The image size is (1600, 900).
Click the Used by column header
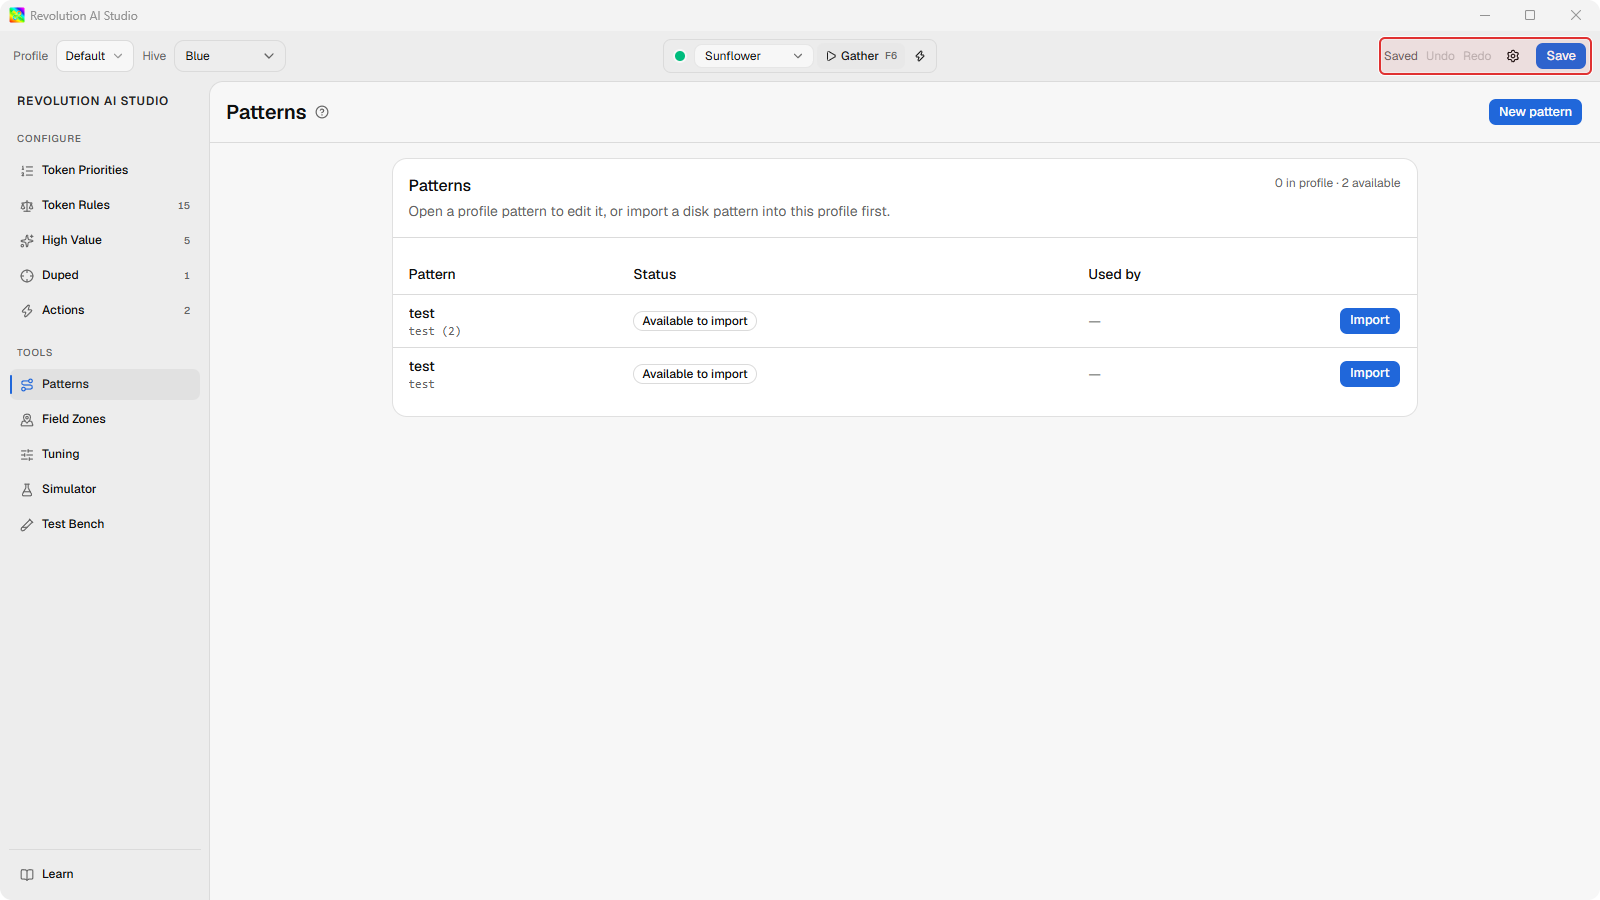click(1115, 274)
